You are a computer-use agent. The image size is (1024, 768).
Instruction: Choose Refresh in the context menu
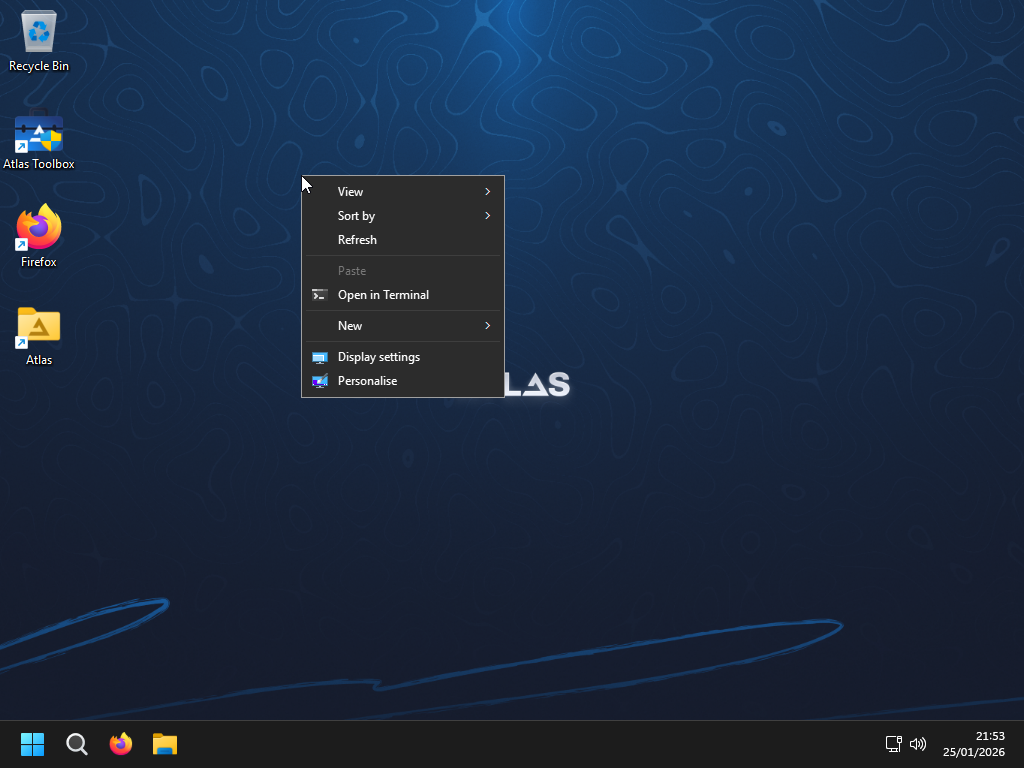coord(402,240)
